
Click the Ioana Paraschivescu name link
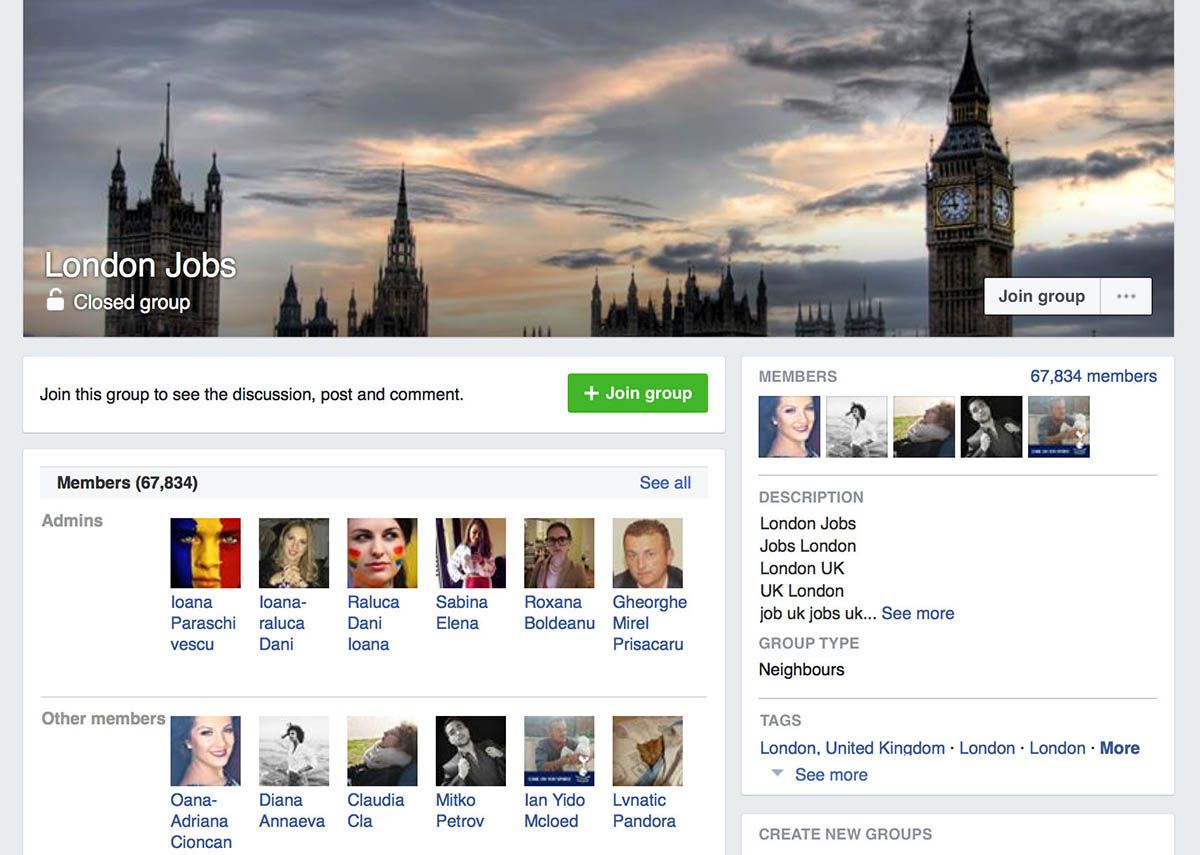204,623
